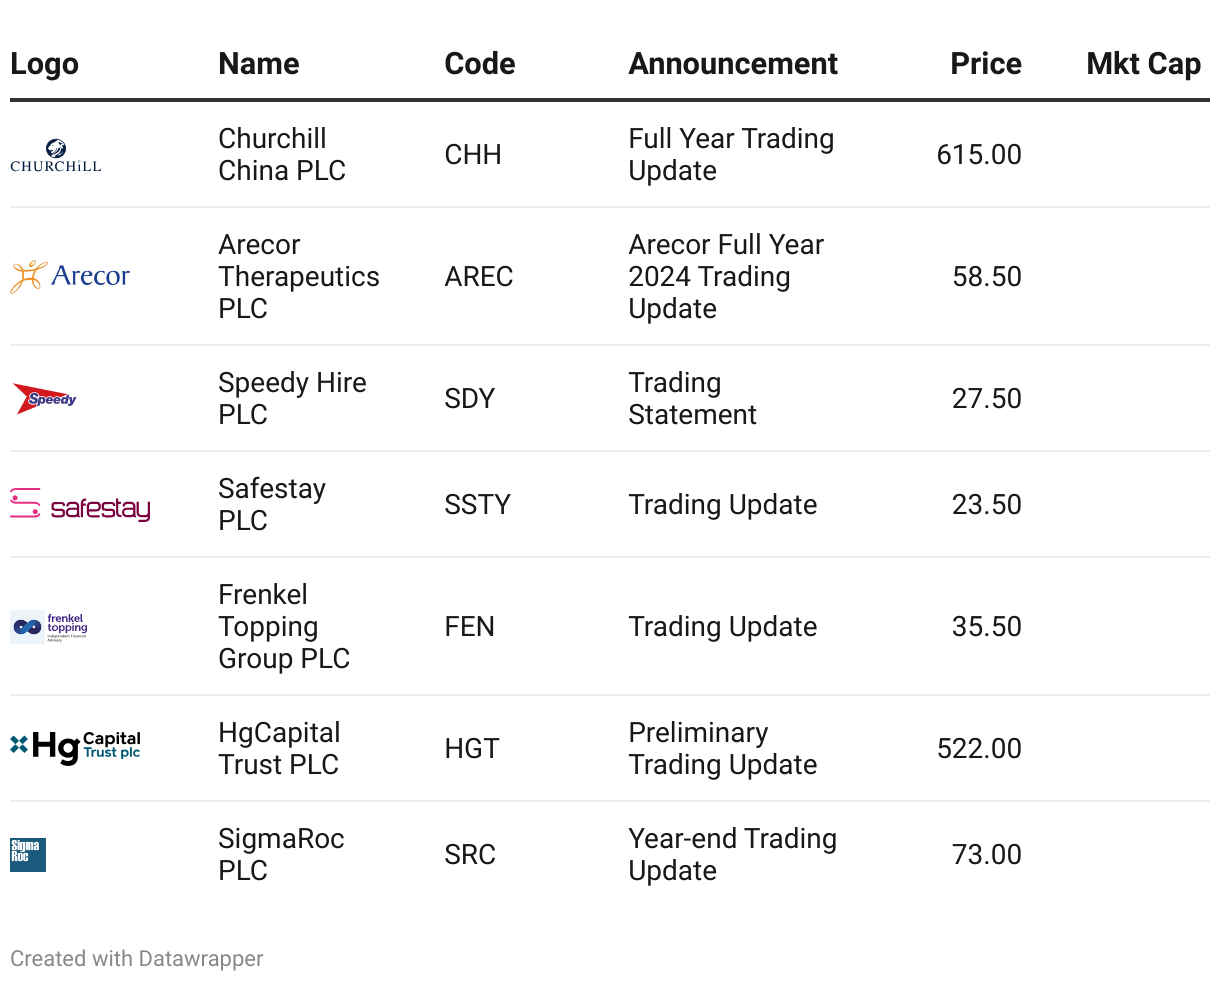This screenshot has height=982, width=1220.
Task: Click the Mkt Cap column header
Action: [1143, 64]
